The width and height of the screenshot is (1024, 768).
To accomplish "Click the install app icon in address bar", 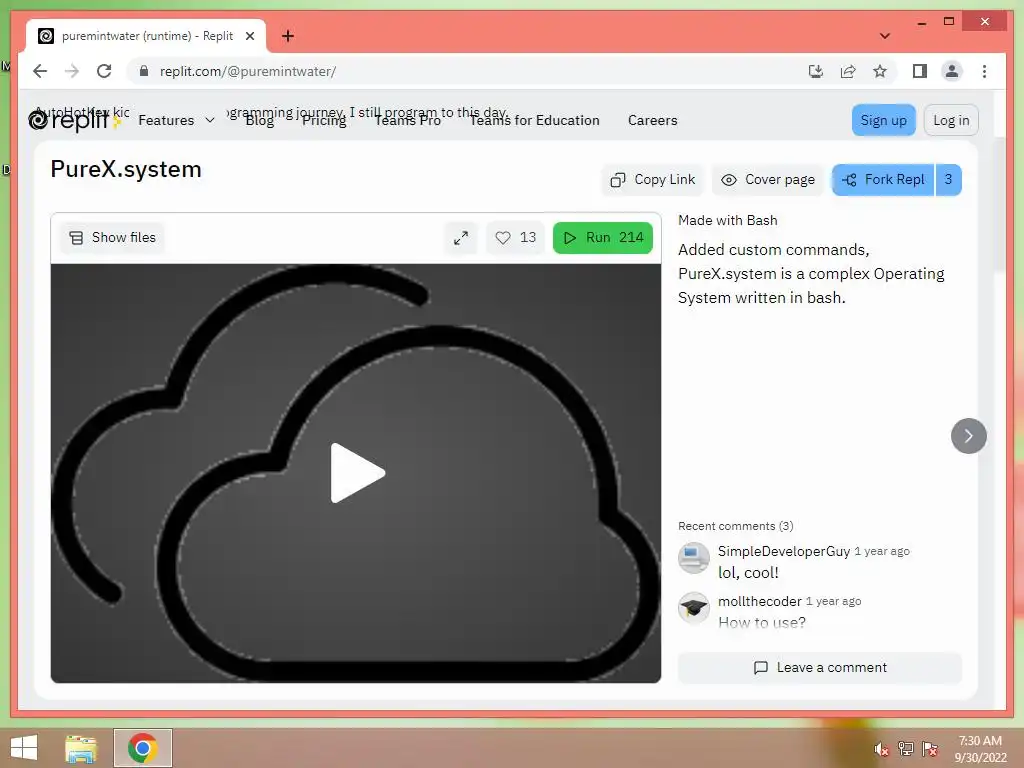I will click(816, 71).
